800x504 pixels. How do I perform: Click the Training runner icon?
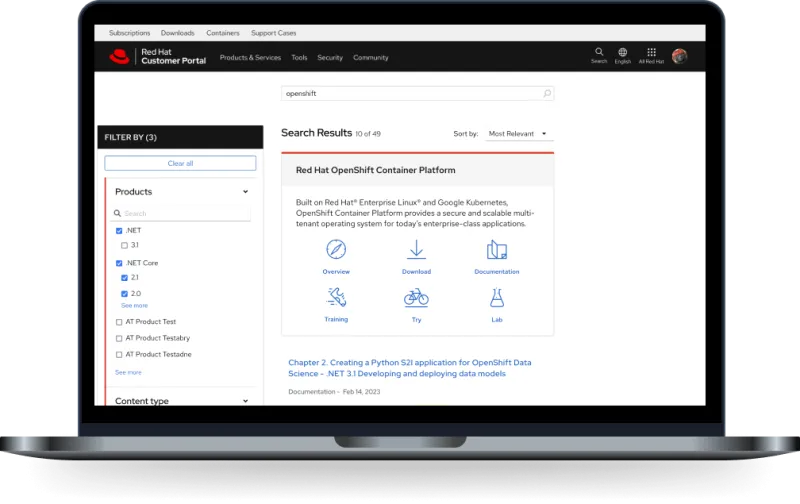(336, 297)
